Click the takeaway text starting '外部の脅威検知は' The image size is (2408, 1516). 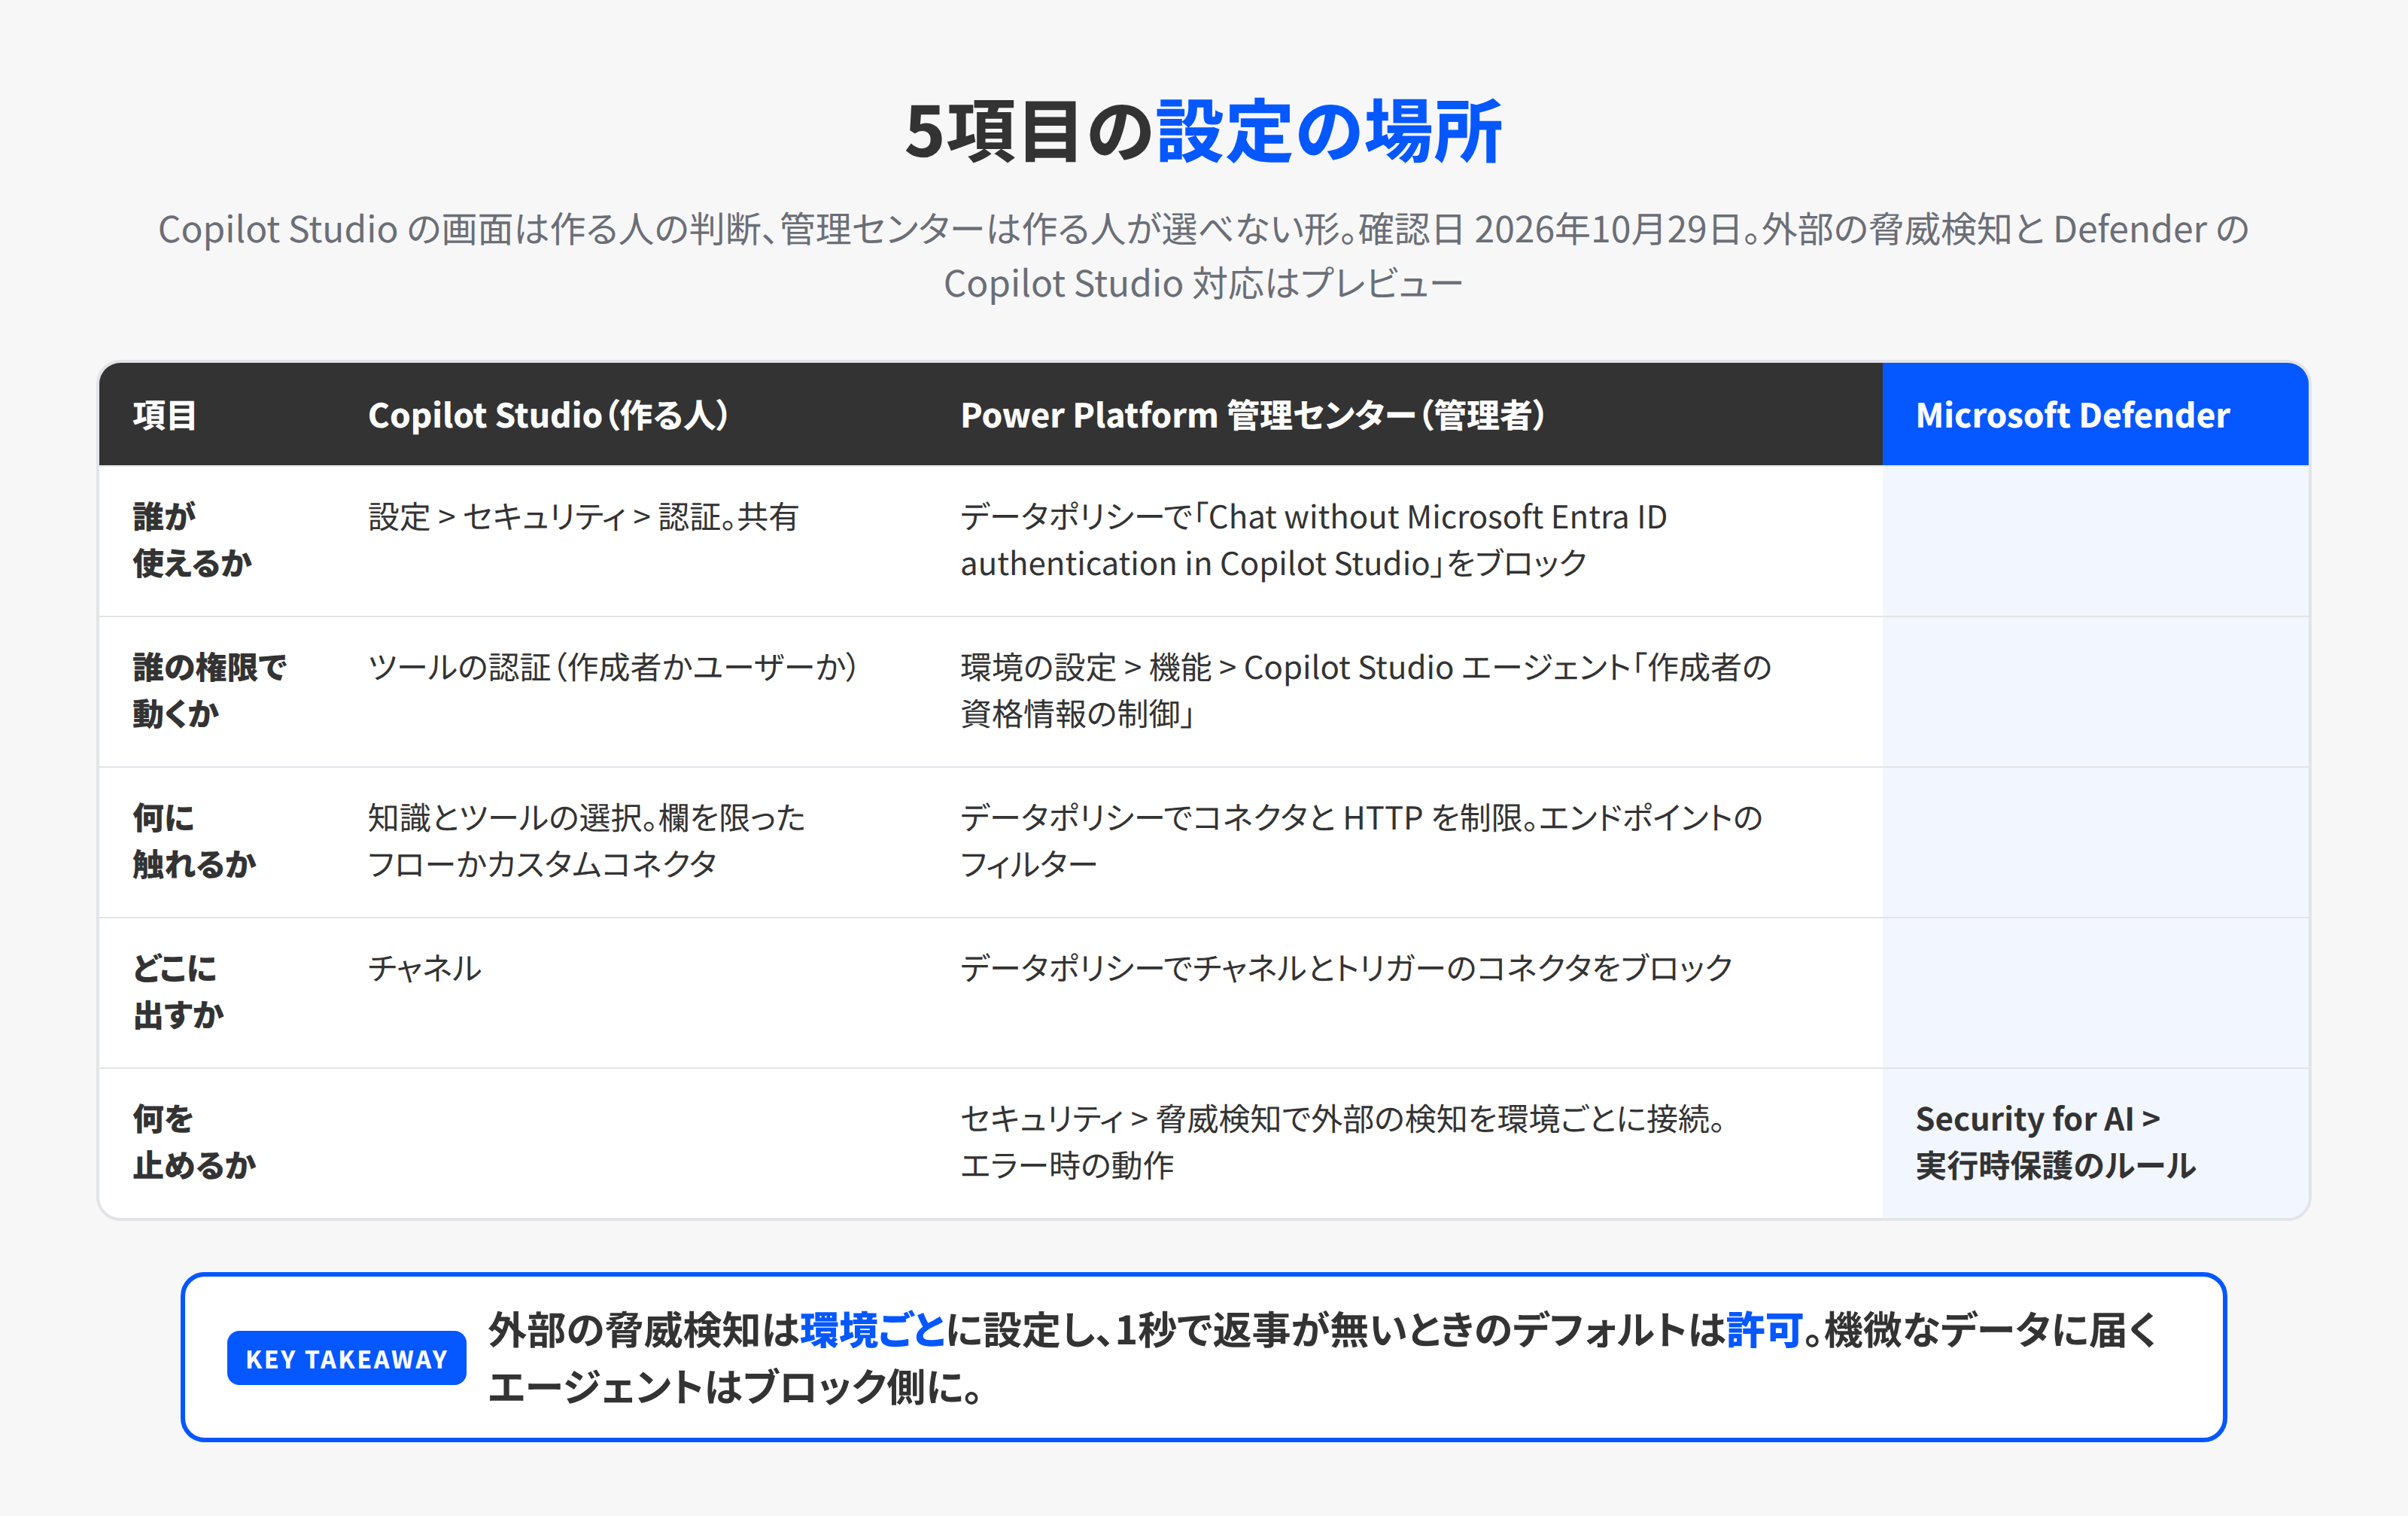(x=1322, y=1358)
